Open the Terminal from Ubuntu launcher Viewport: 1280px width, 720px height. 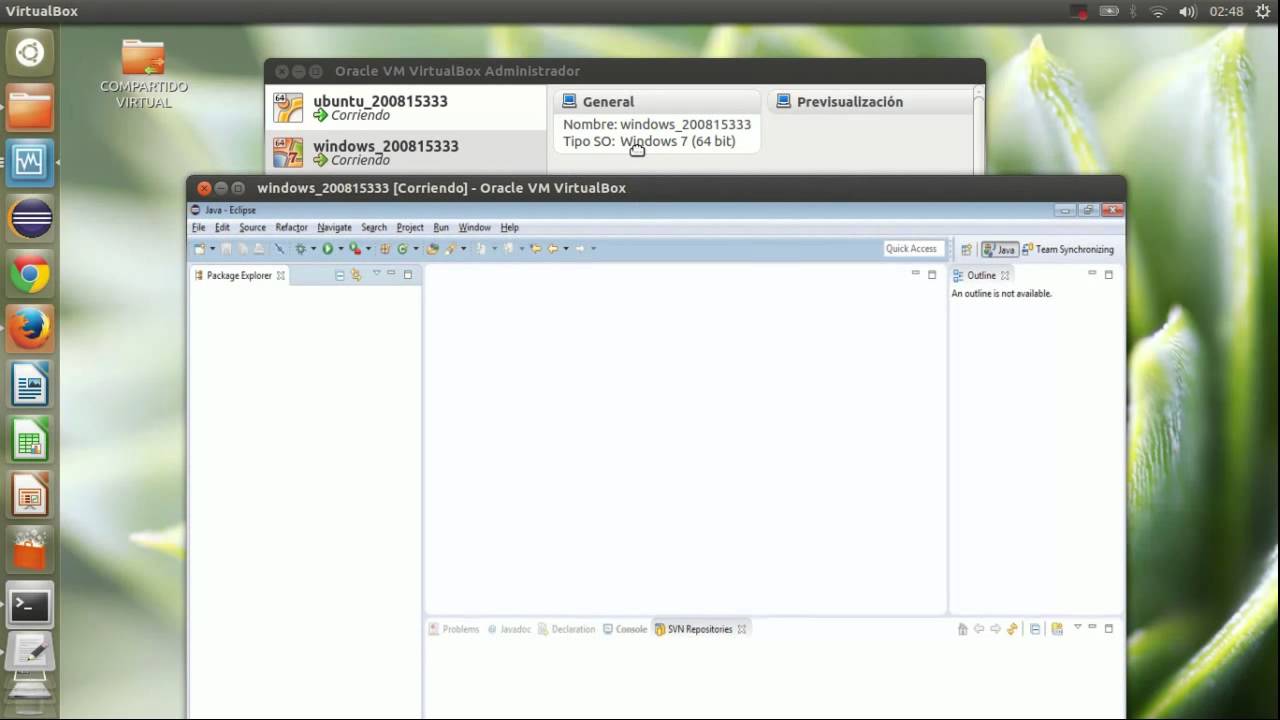tap(30, 604)
